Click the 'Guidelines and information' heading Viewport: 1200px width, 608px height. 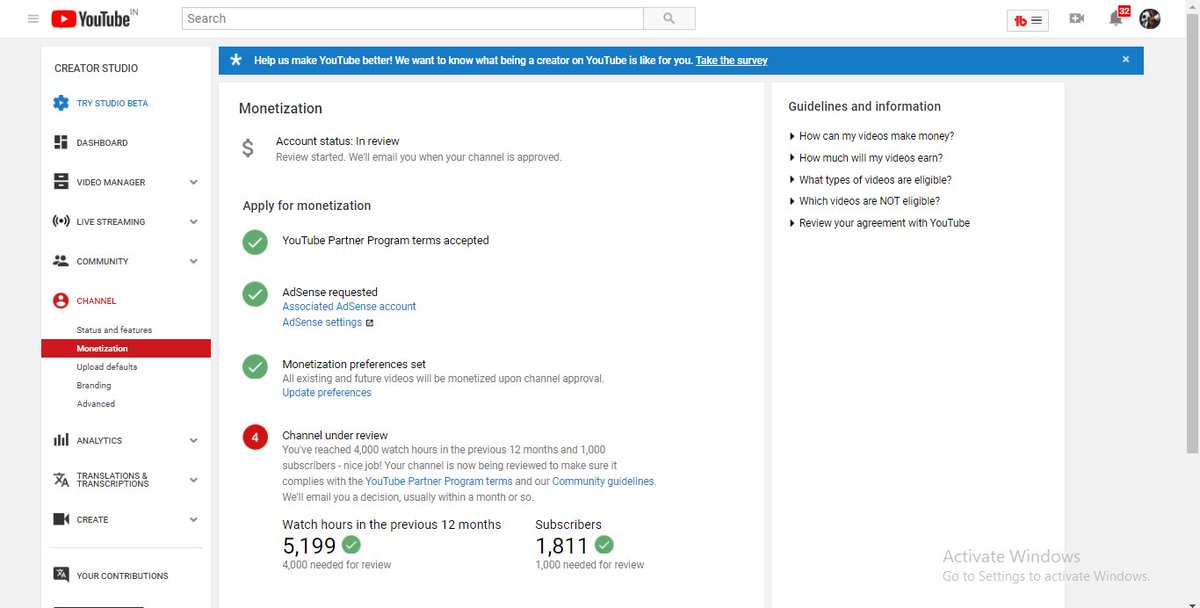point(864,106)
